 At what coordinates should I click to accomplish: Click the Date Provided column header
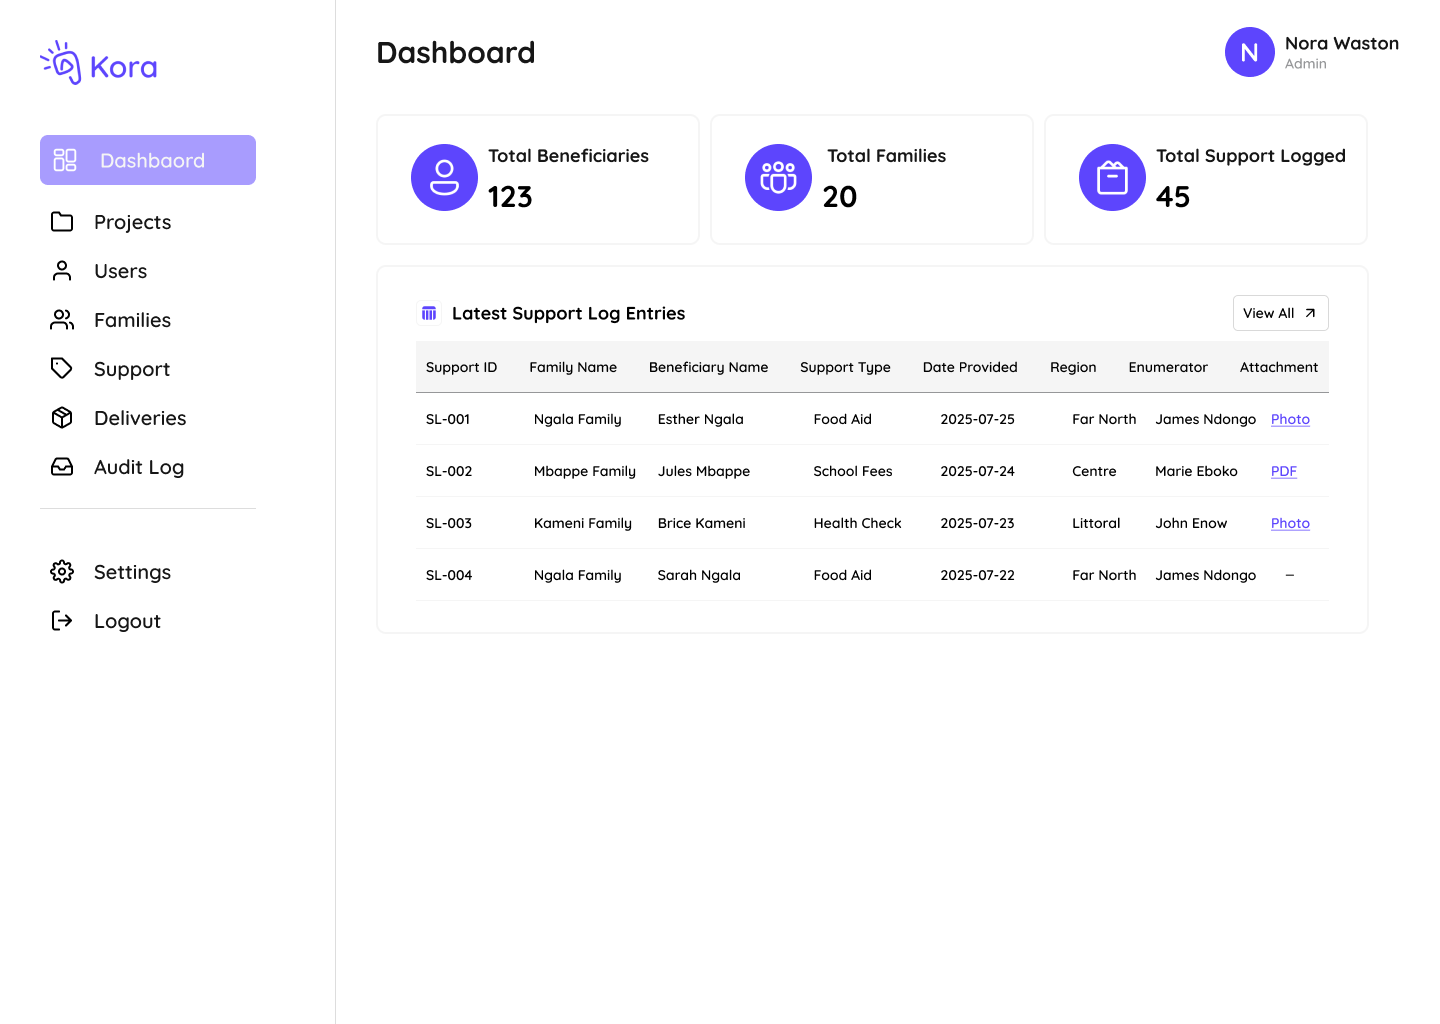tap(970, 367)
